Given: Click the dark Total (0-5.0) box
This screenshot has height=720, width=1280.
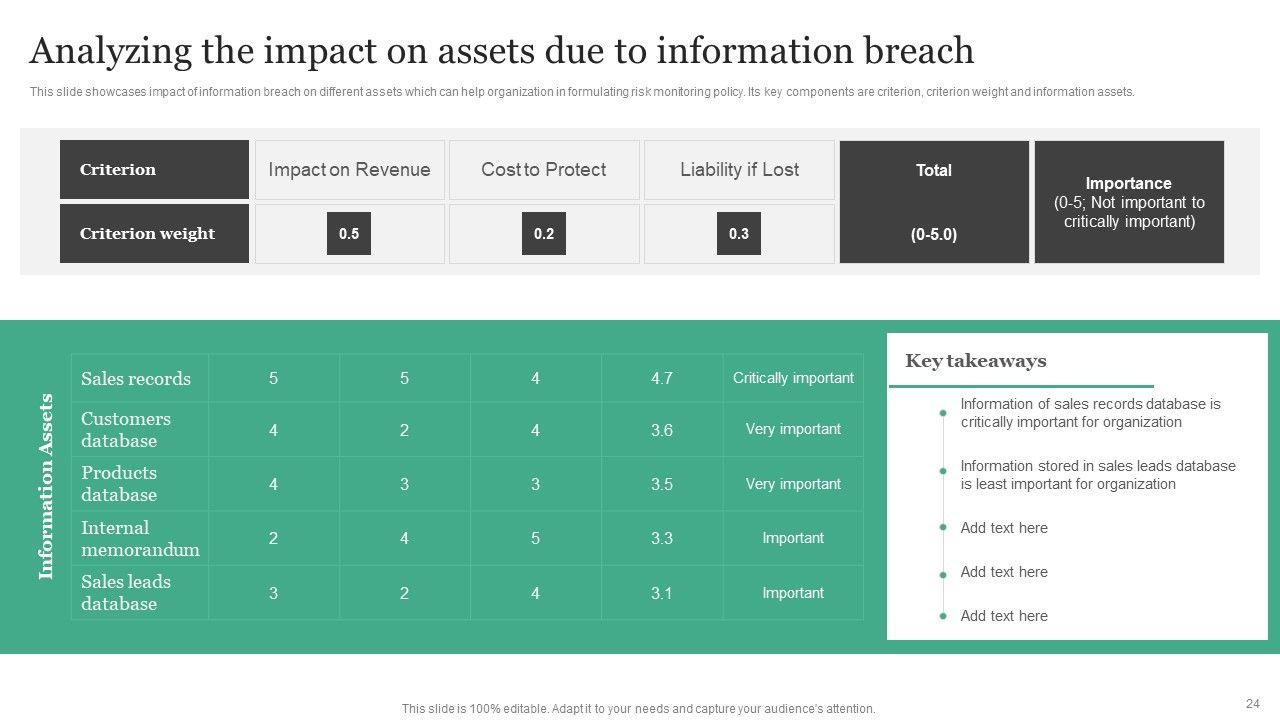Looking at the screenshot, I should tap(933, 202).
